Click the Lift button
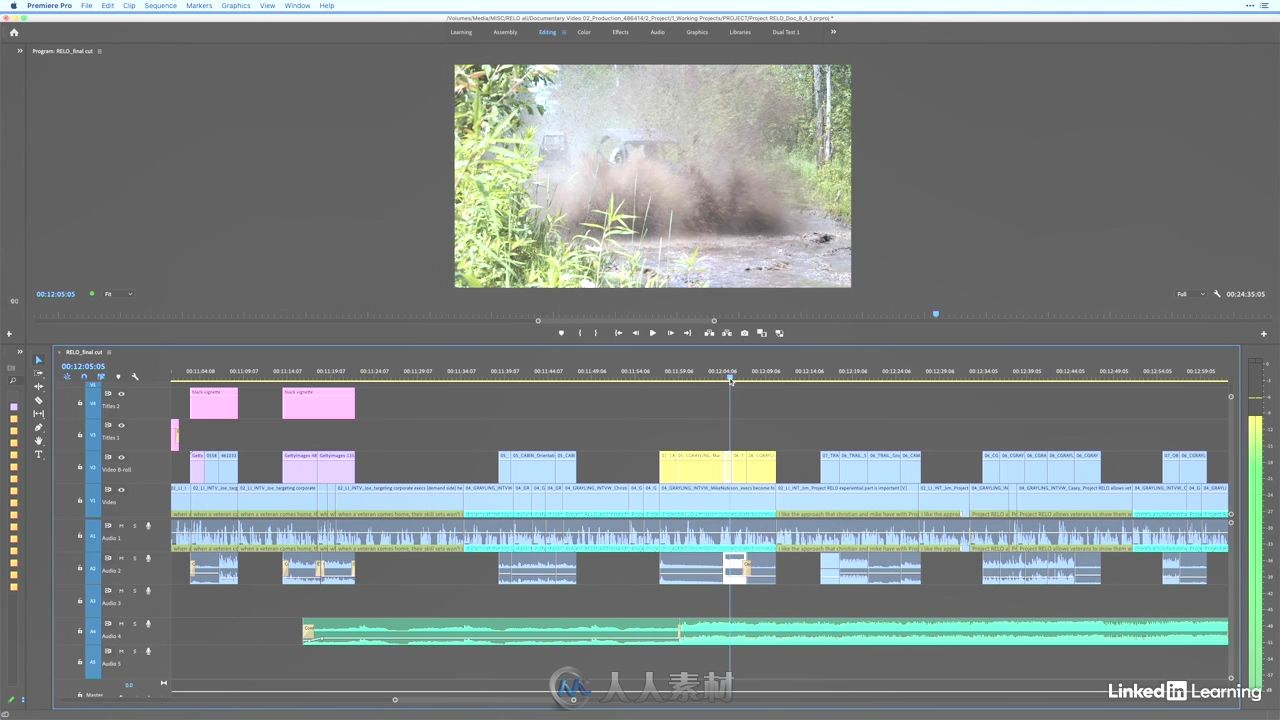This screenshot has height=720, width=1280. [709, 333]
